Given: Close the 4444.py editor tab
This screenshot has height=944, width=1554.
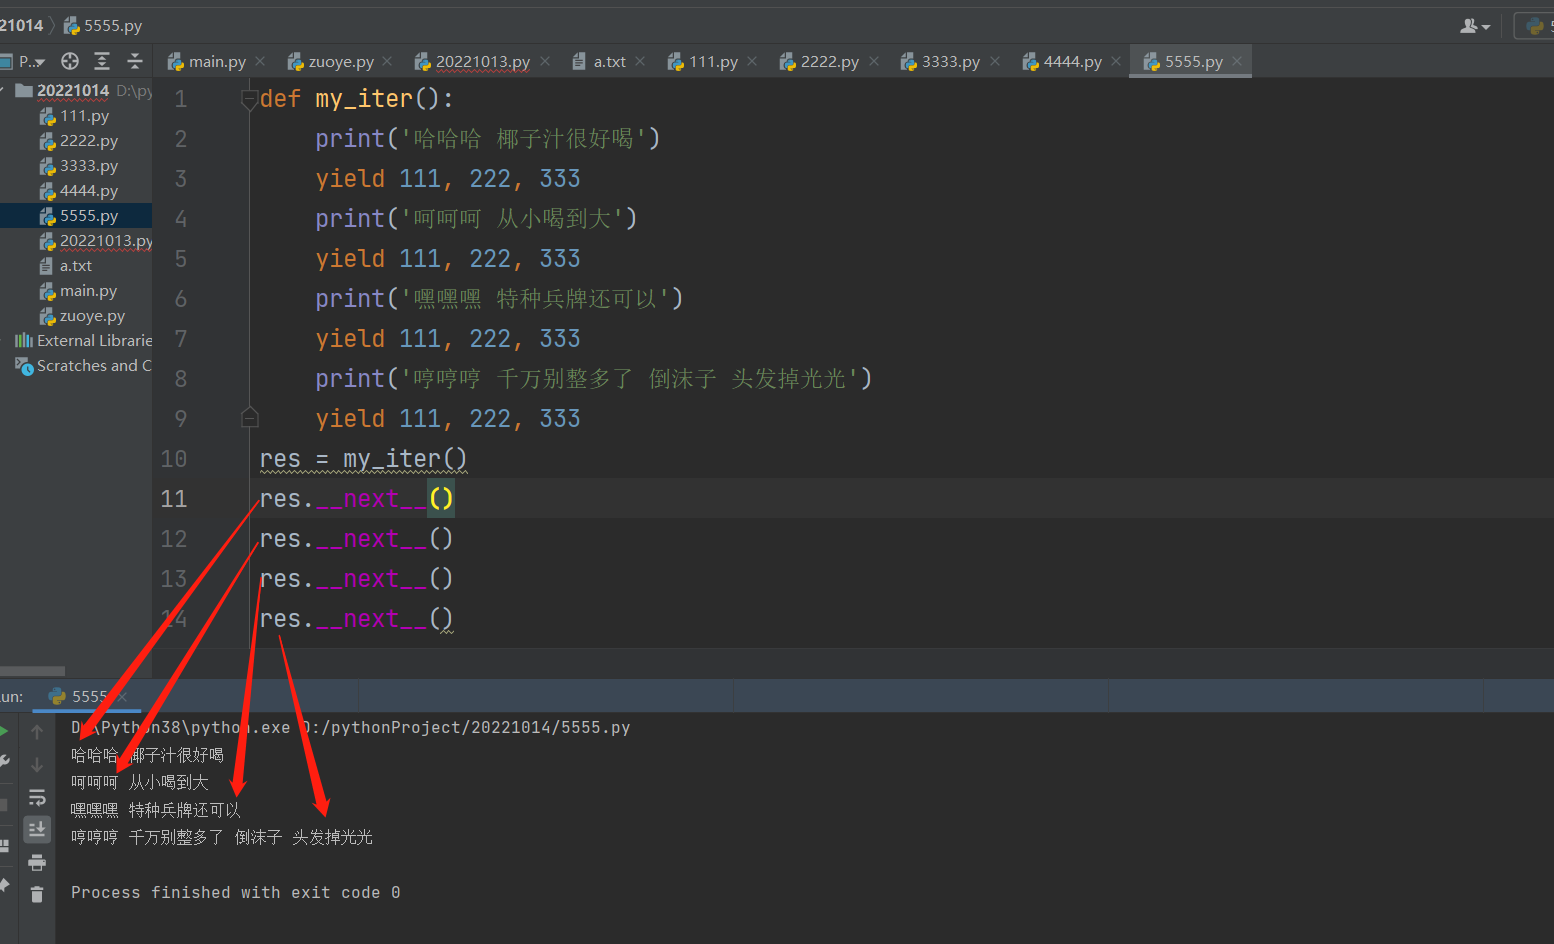Looking at the screenshot, I should coord(1116,61).
